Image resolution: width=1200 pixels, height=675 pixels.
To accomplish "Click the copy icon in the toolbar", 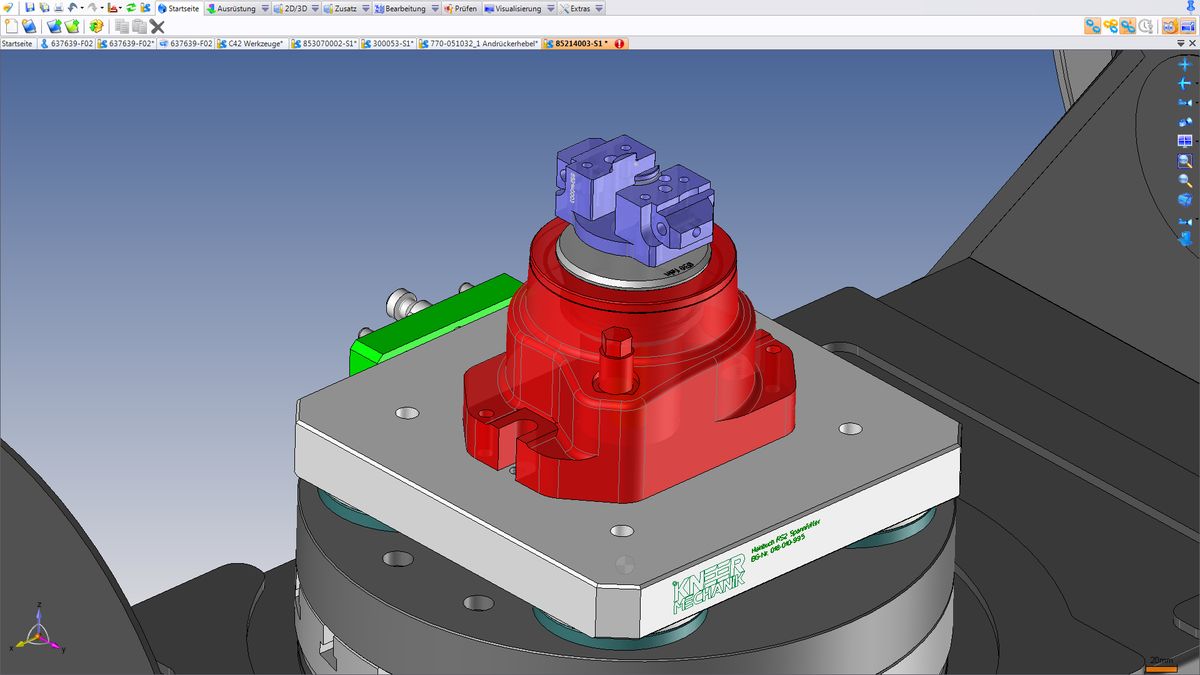I will (122, 26).
